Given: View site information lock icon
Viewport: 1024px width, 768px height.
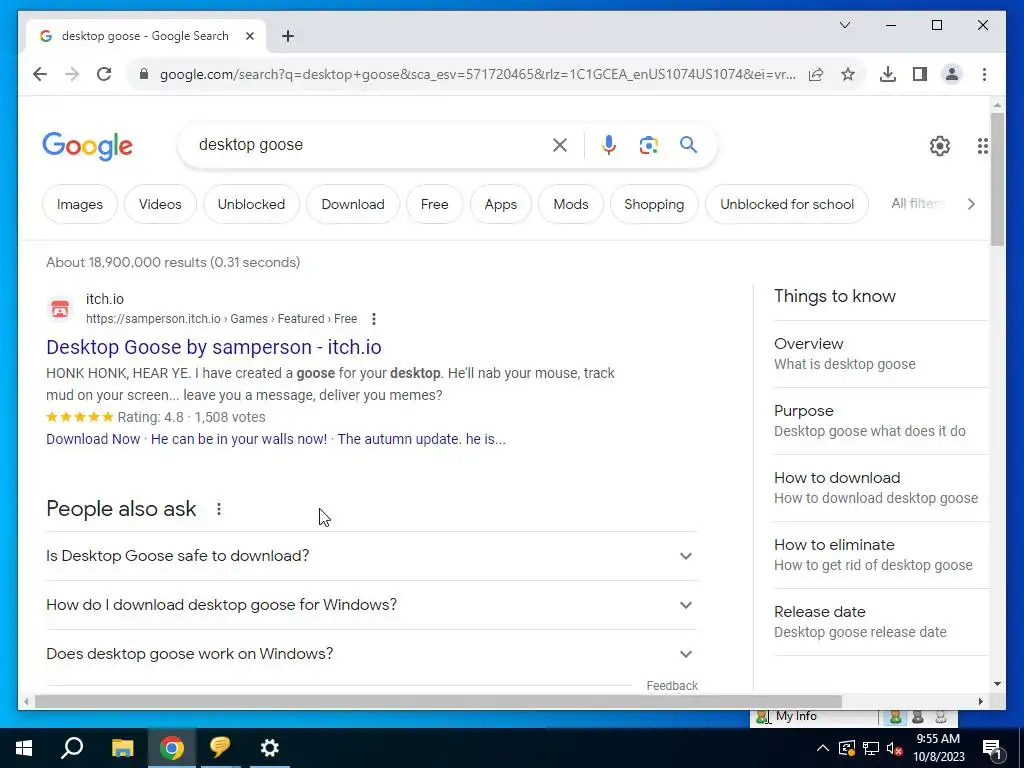Looking at the screenshot, I should [144, 74].
